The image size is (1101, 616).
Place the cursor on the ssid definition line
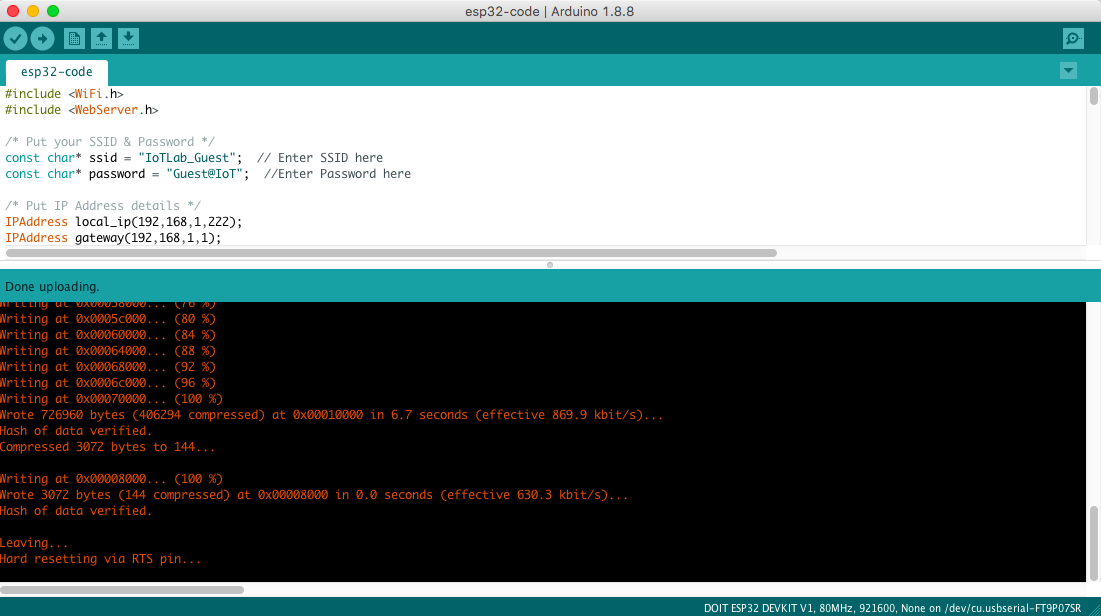(200, 157)
